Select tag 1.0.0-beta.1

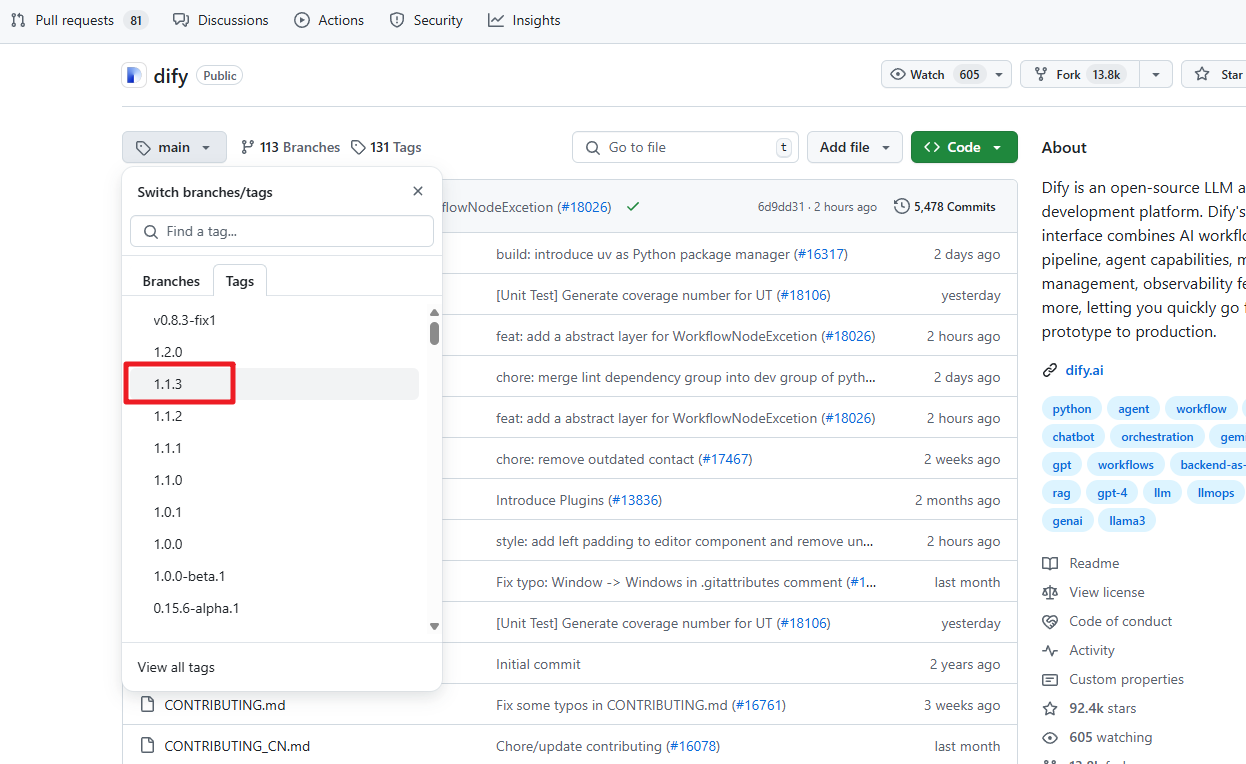pyautogui.click(x=189, y=576)
